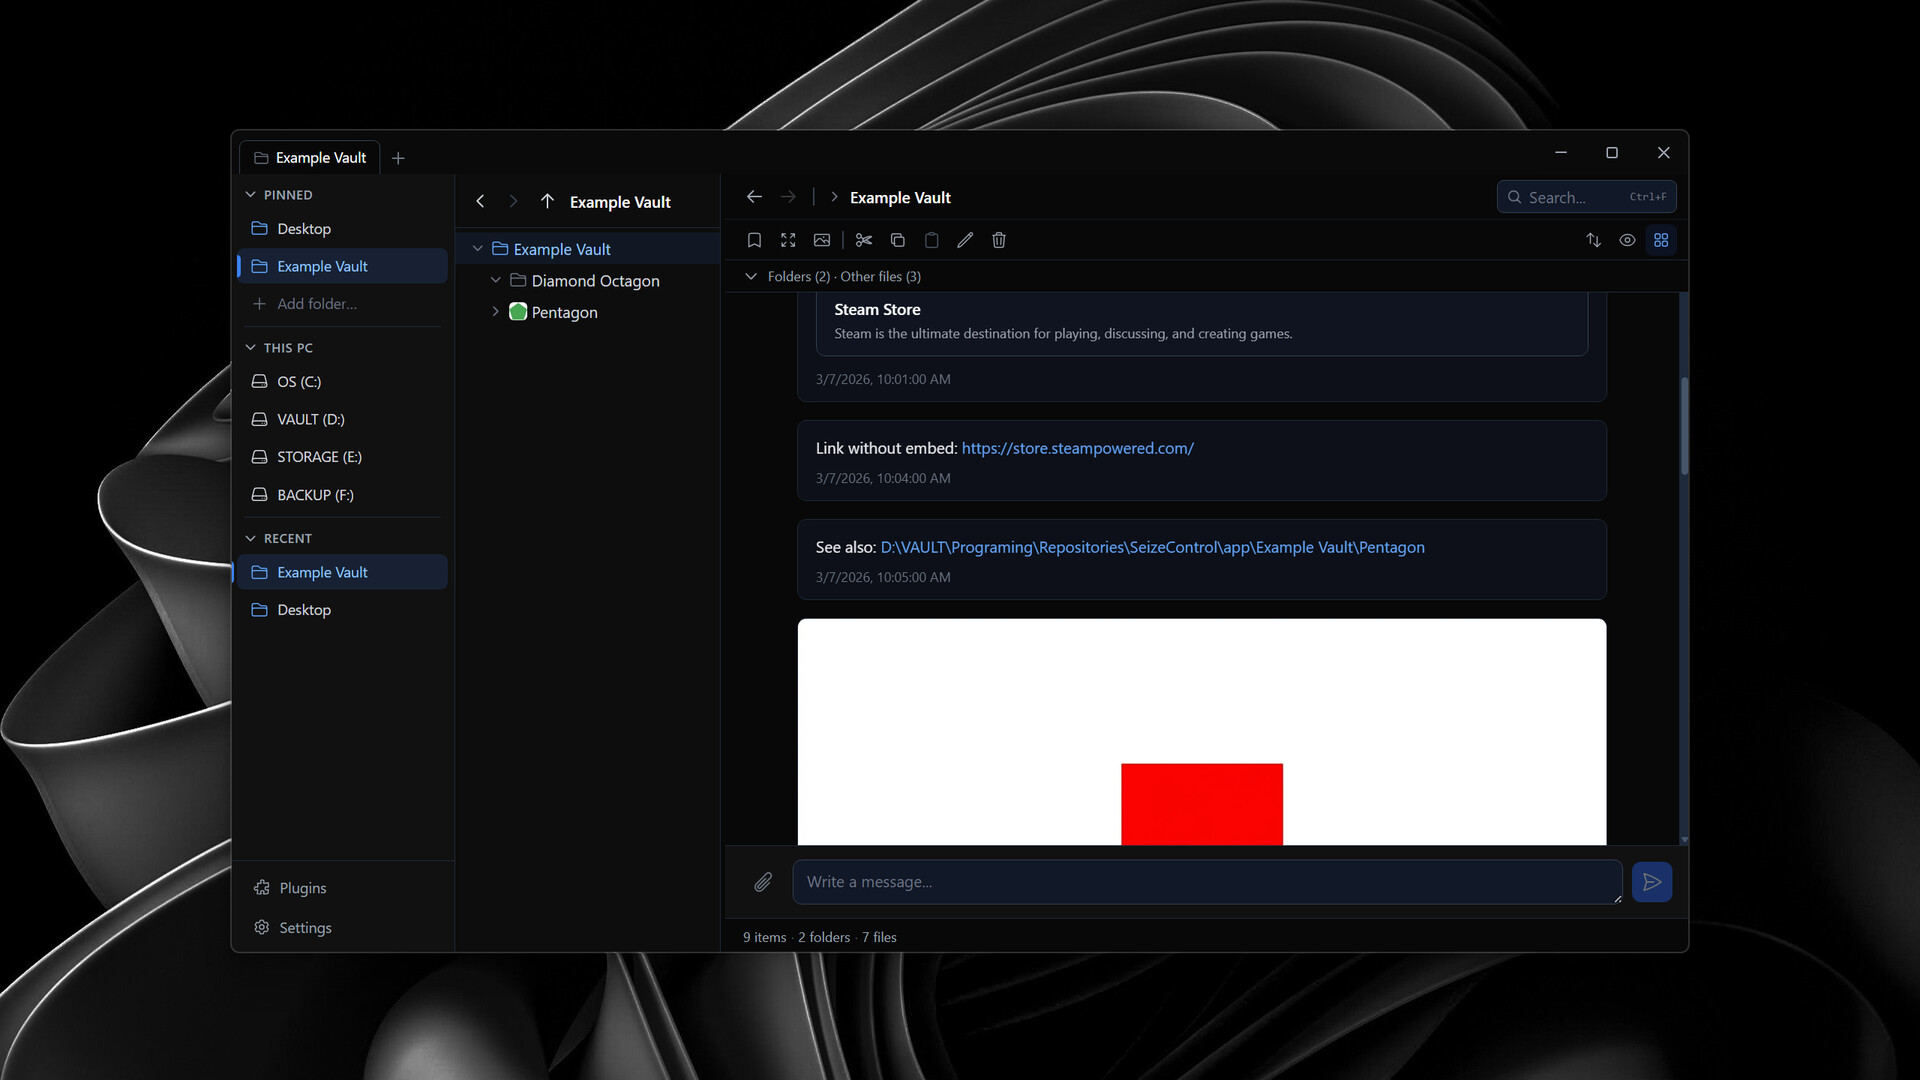Toggle the grid view layout button
Image resolution: width=1920 pixels, height=1080 pixels.
(x=1661, y=240)
